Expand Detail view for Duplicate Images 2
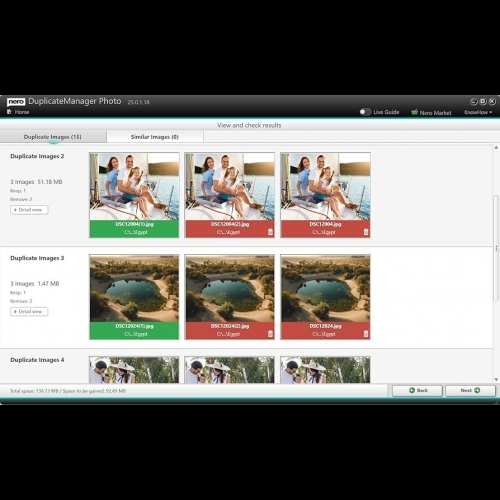The image size is (500, 500). pyautogui.click(x=29, y=210)
